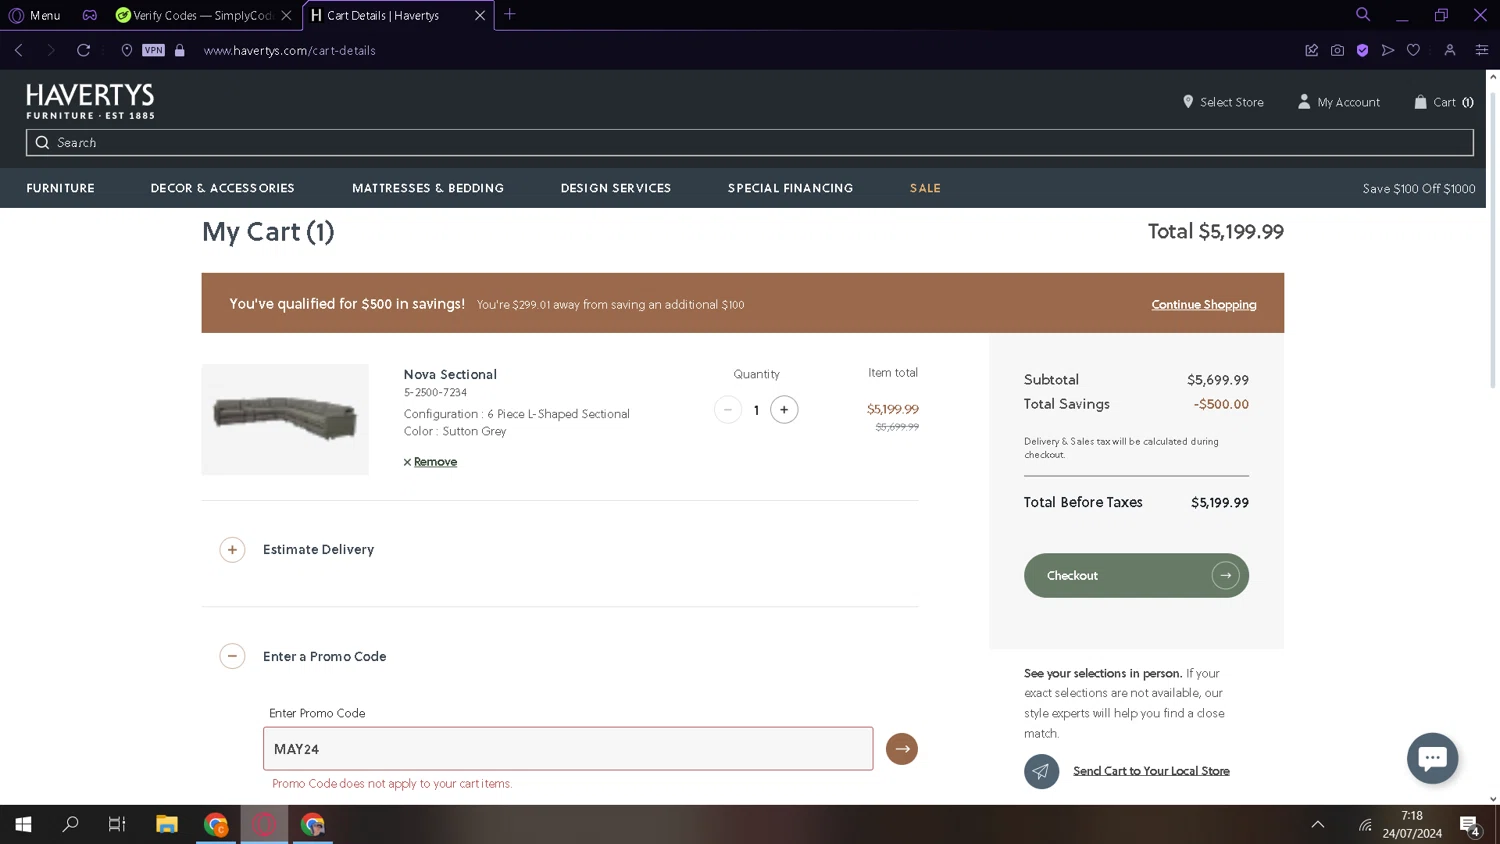The image size is (1500, 844).
Task: Open the DECOR & ACCESSORIES menu
Action: [x=222, y=188]
